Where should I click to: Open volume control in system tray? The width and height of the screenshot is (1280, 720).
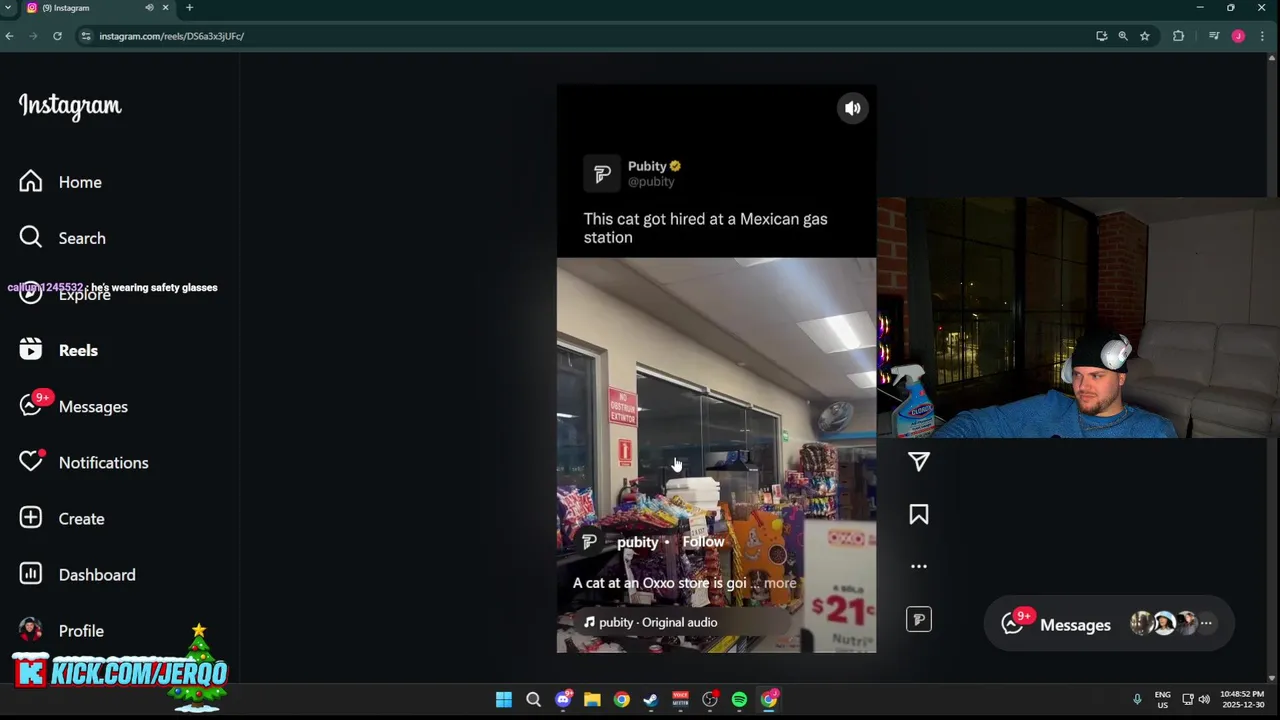click(1204, 699)
